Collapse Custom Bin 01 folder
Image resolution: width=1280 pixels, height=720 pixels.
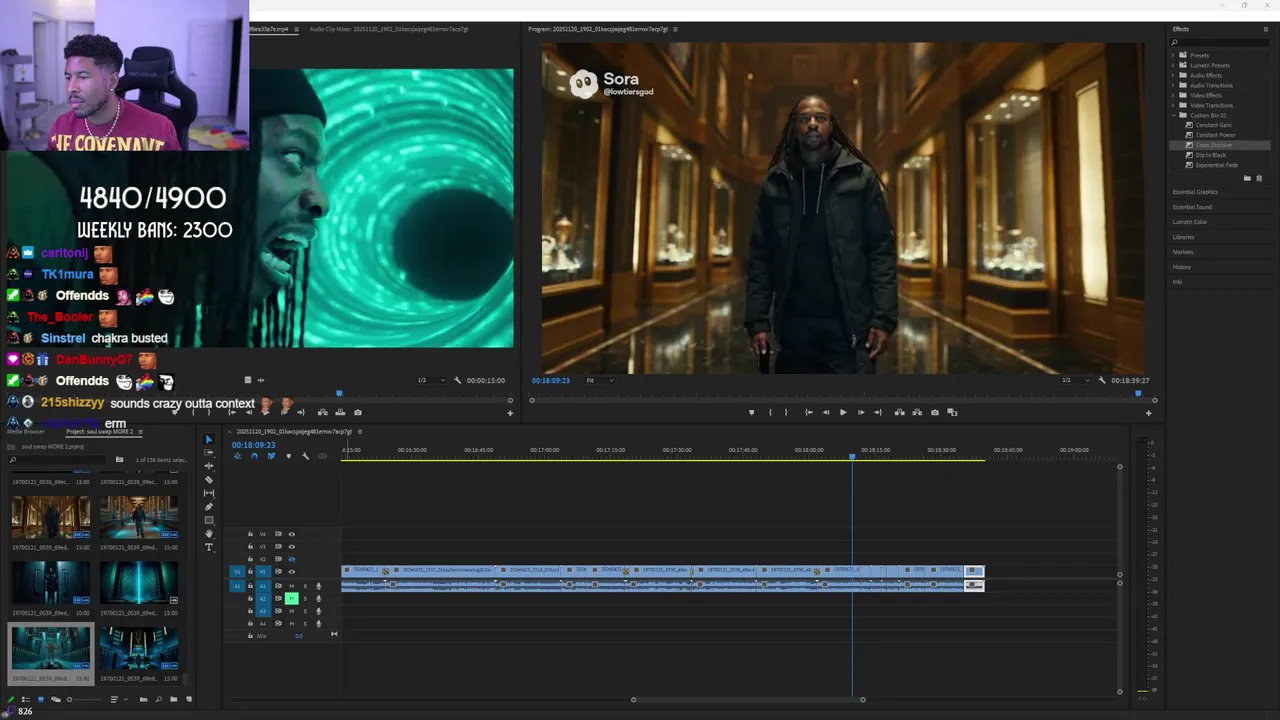1175,115
